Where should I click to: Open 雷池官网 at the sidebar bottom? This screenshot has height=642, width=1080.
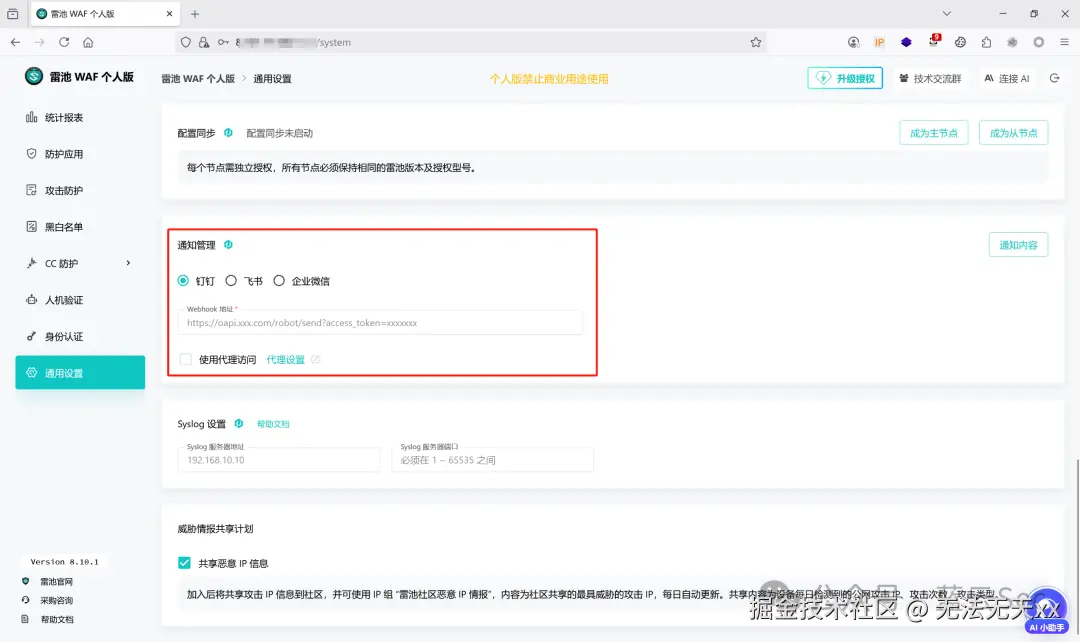coord(47,580)
